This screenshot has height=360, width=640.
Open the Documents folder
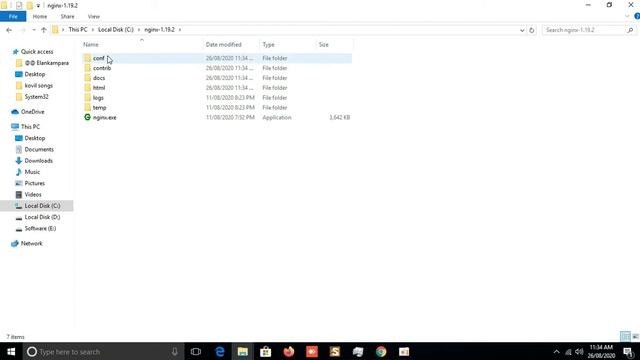pos(39,149)
